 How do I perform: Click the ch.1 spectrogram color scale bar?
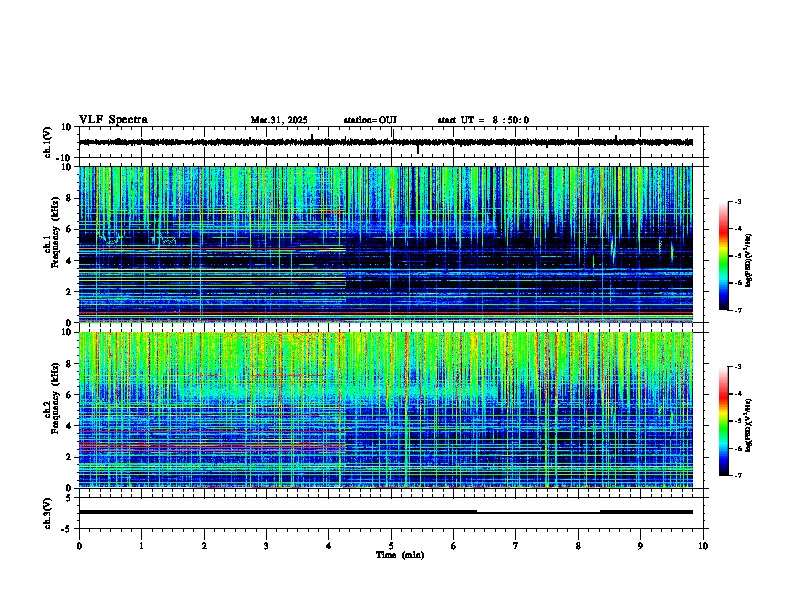click(724, 256)
